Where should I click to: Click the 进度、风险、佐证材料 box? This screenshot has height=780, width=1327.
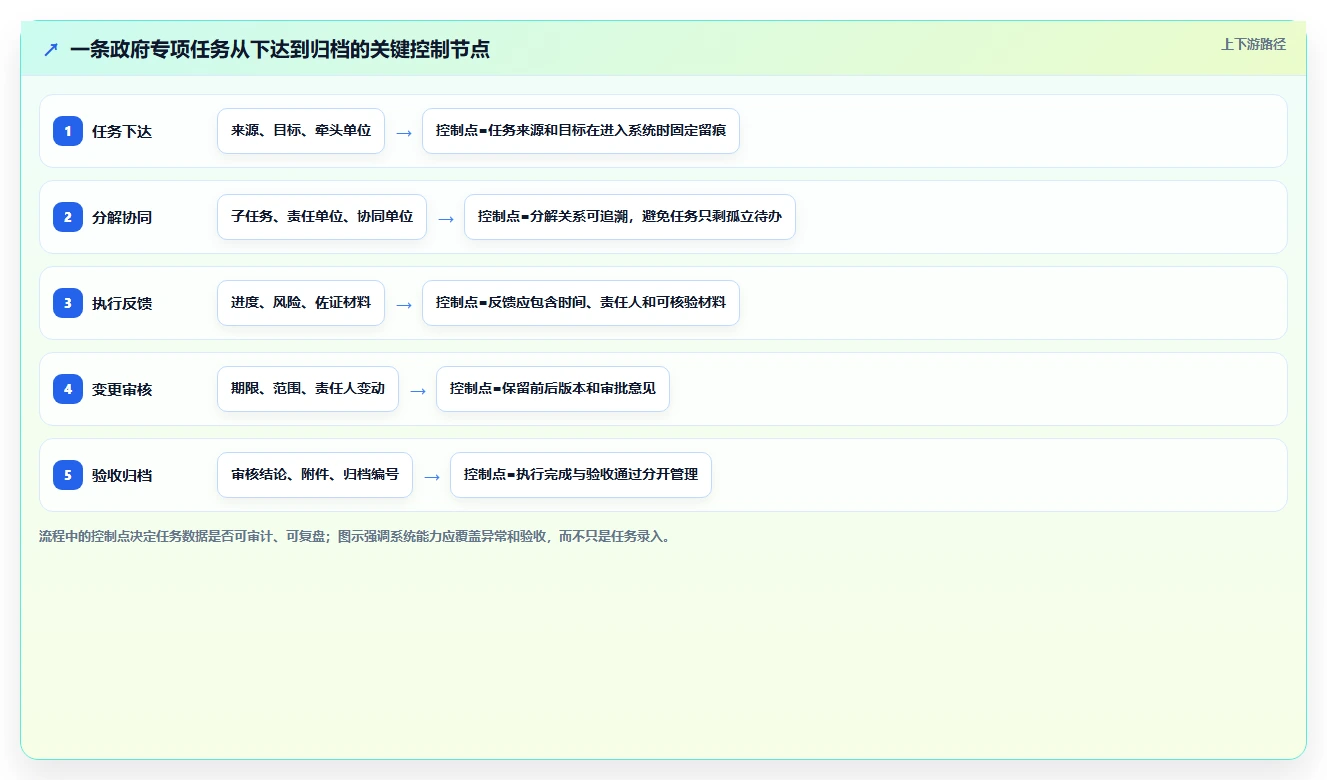[x=301, y=303]
